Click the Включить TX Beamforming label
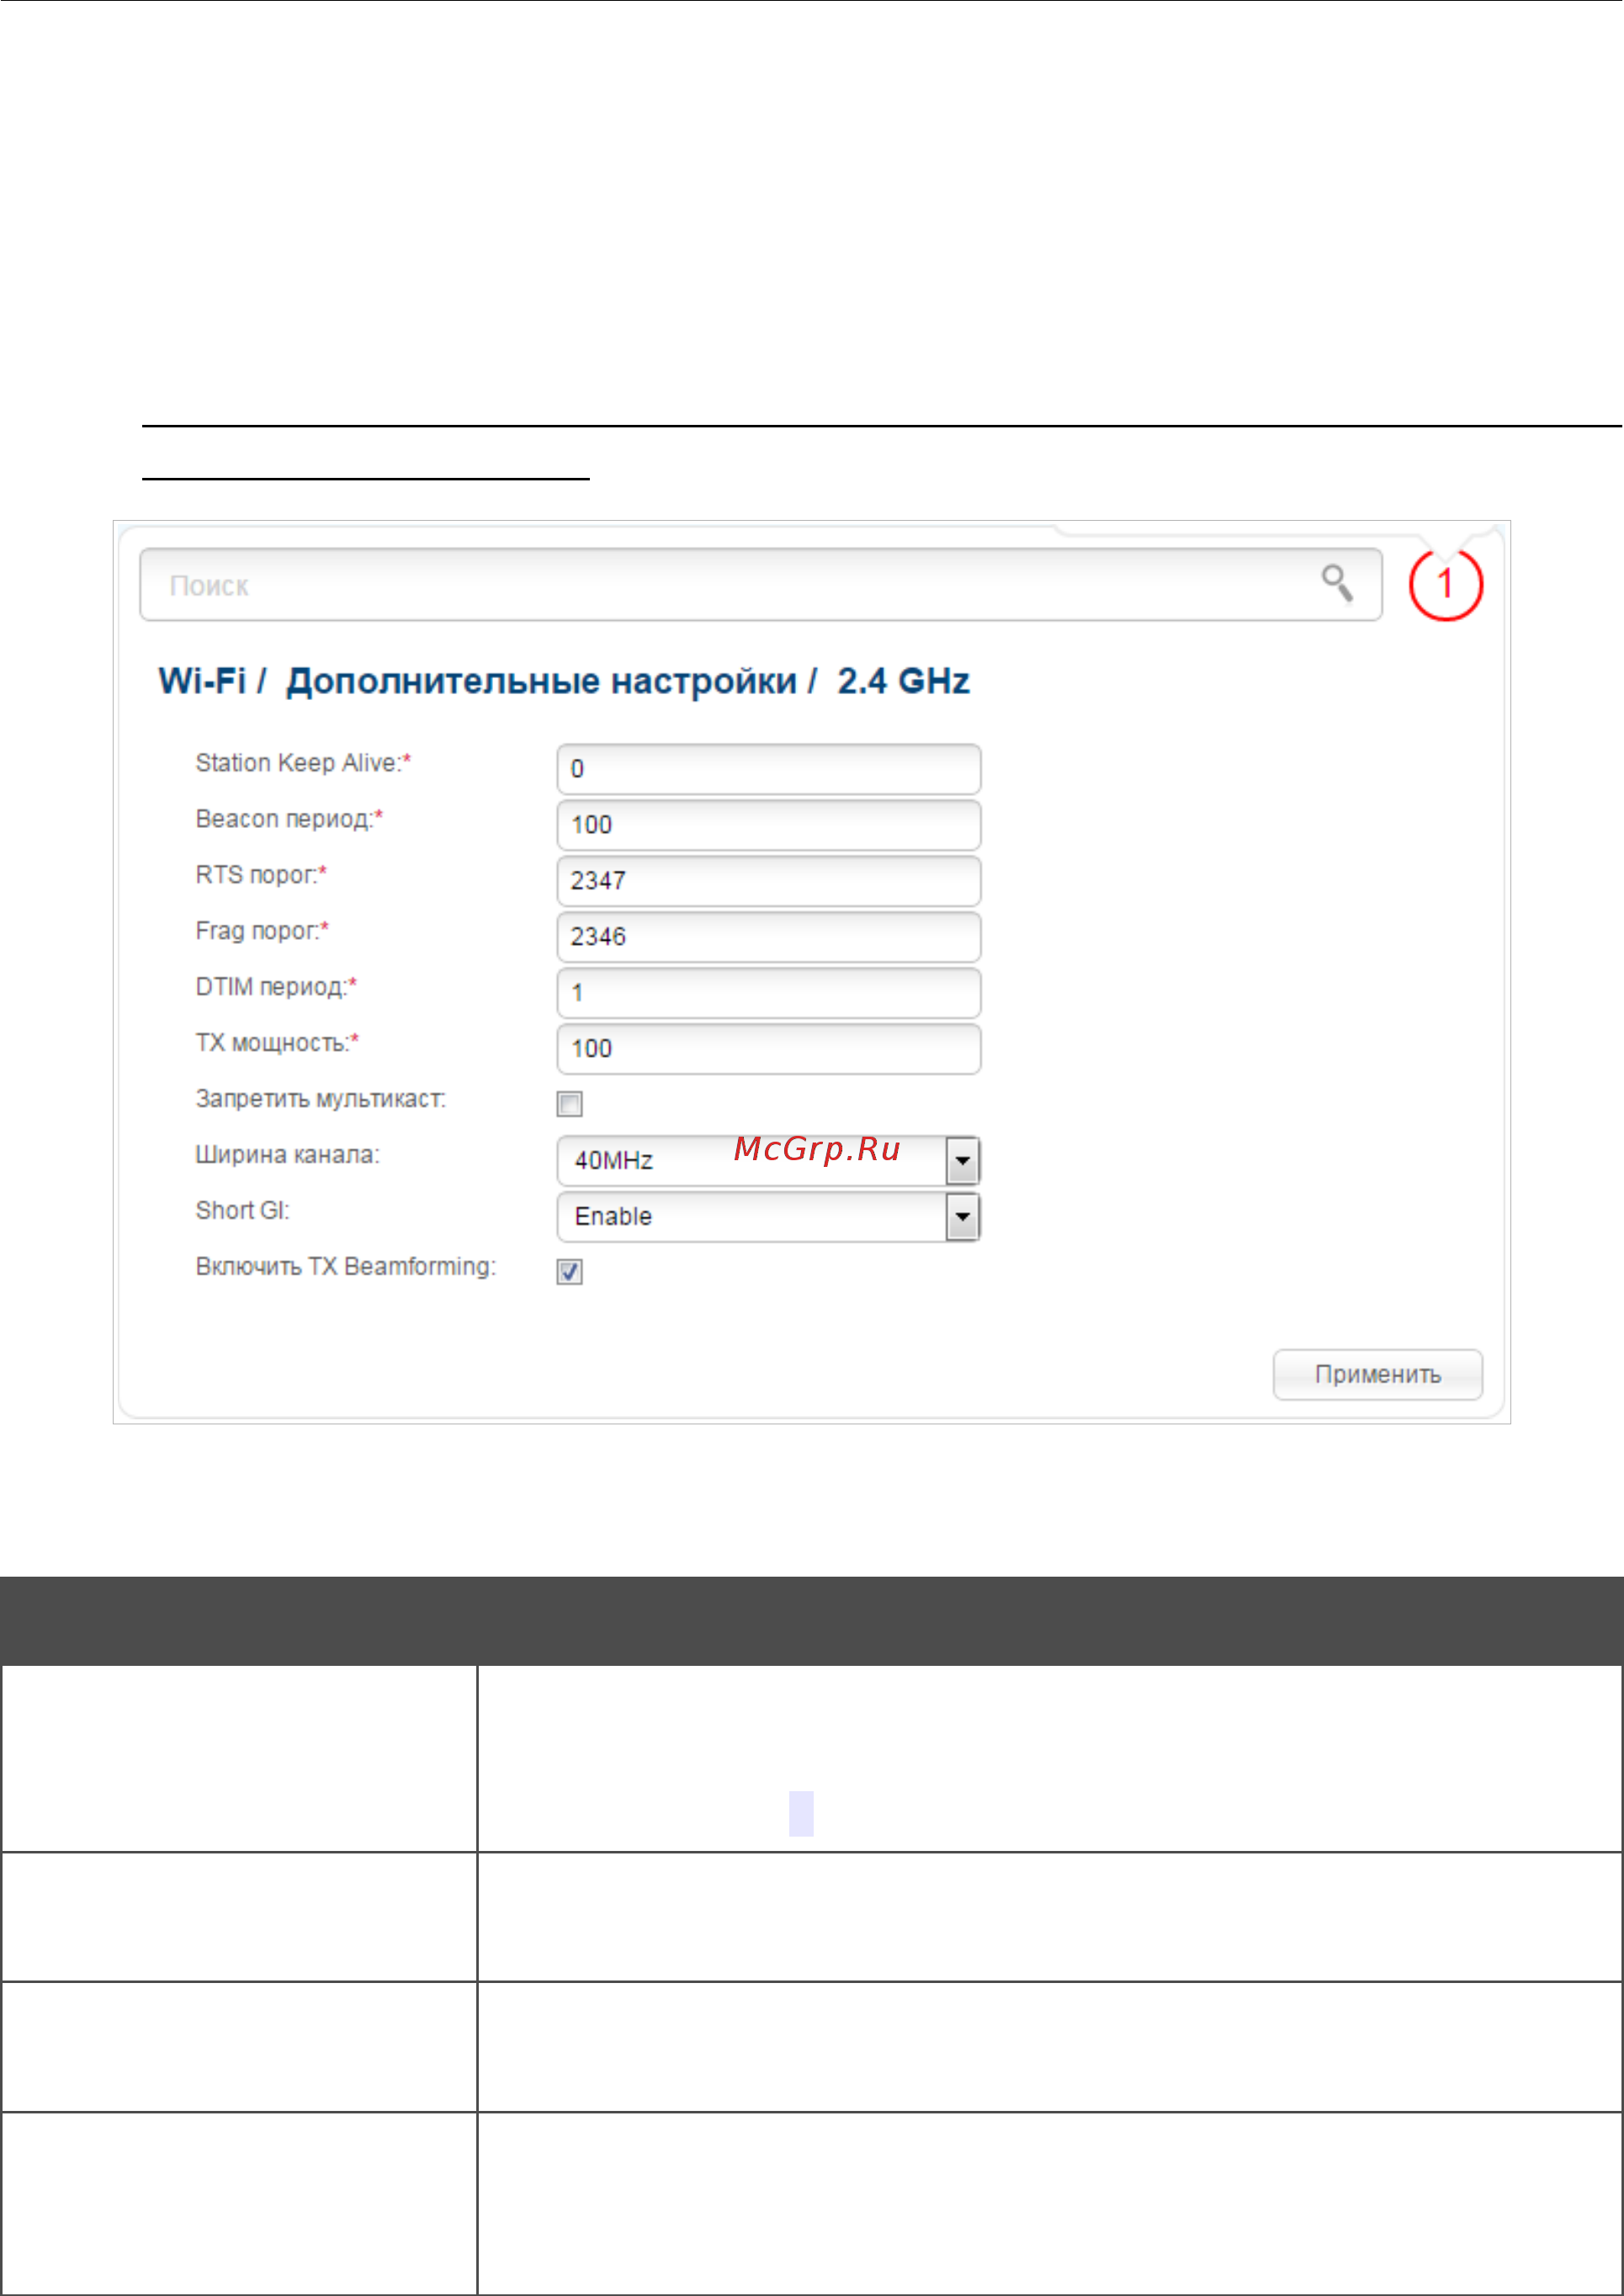This screenshot has height=2296, width=1624. 345,1267
